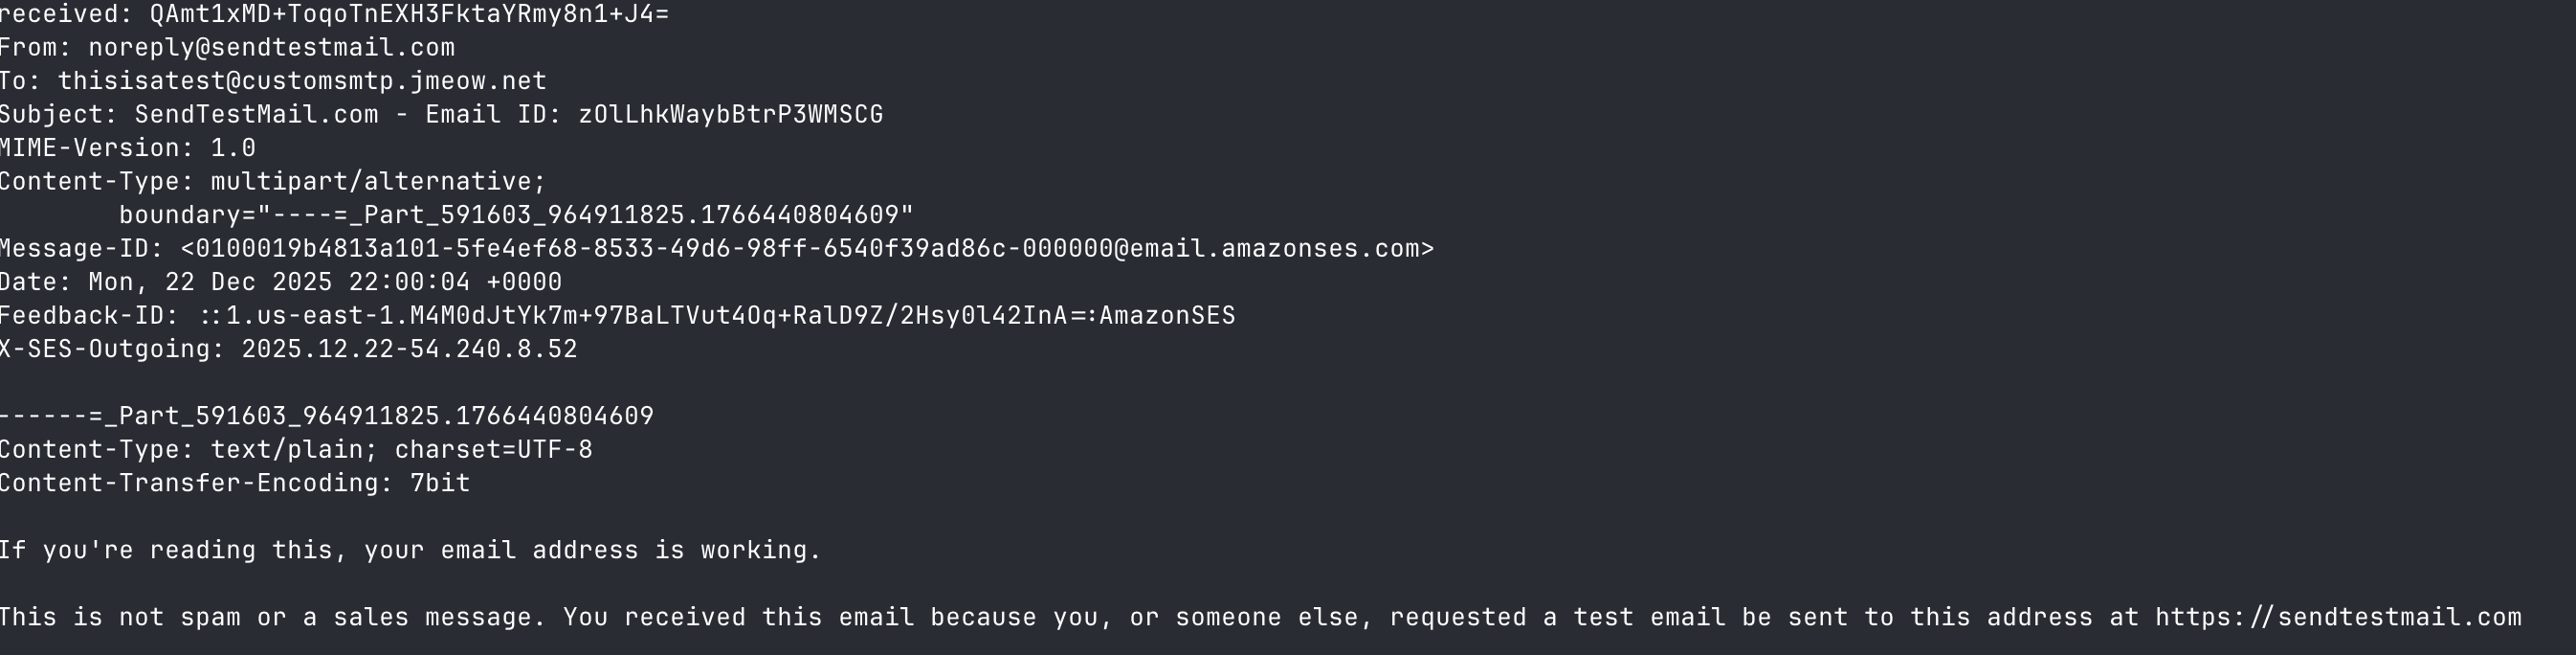
Task: Click the thisisatest@customsmtp.jmeow.net recipient address
Action: click(x=302, y=81)
